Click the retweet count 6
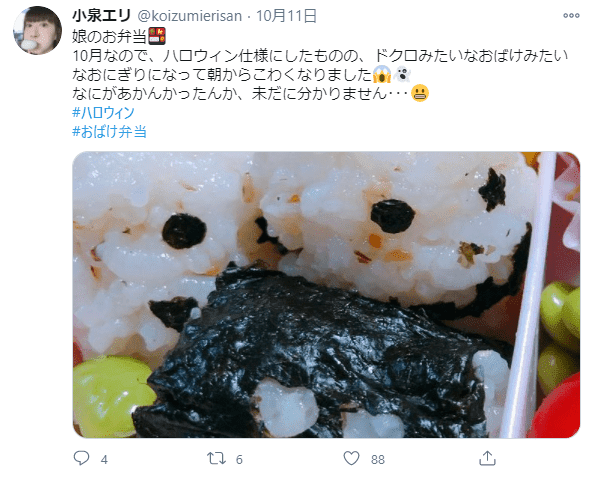594x478 pixels. pyautogui.click(x=239, y=459)
